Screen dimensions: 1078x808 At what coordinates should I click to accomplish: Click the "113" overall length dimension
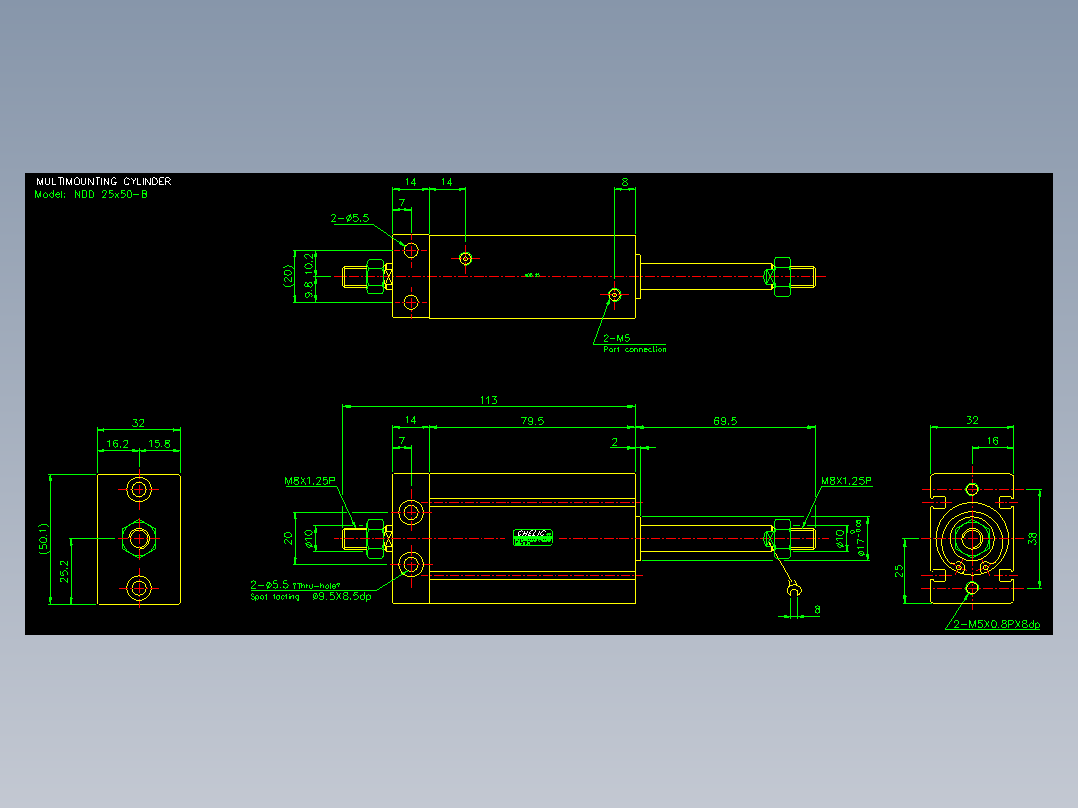[489, 400]
